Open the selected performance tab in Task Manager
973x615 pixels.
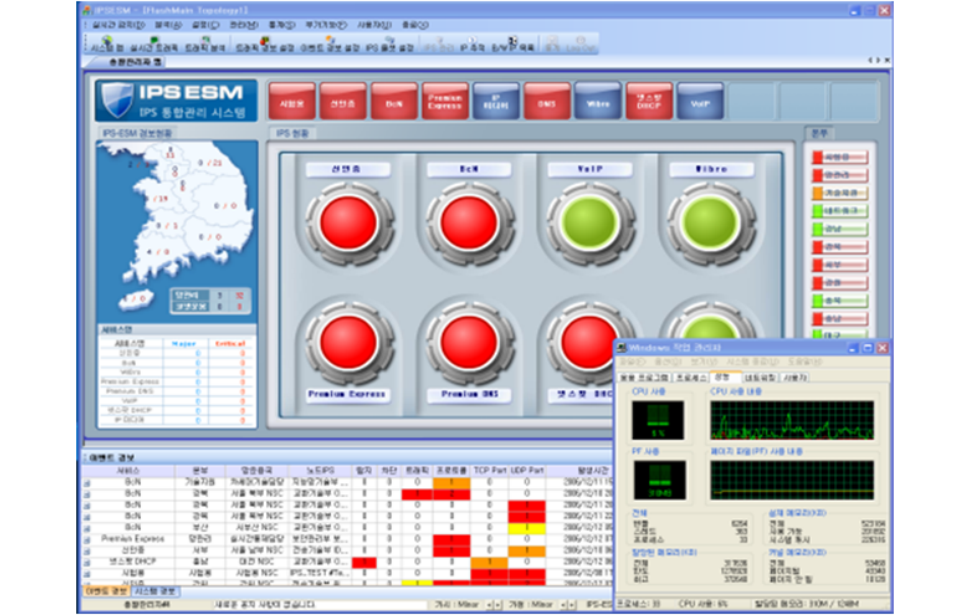[721, 377]
